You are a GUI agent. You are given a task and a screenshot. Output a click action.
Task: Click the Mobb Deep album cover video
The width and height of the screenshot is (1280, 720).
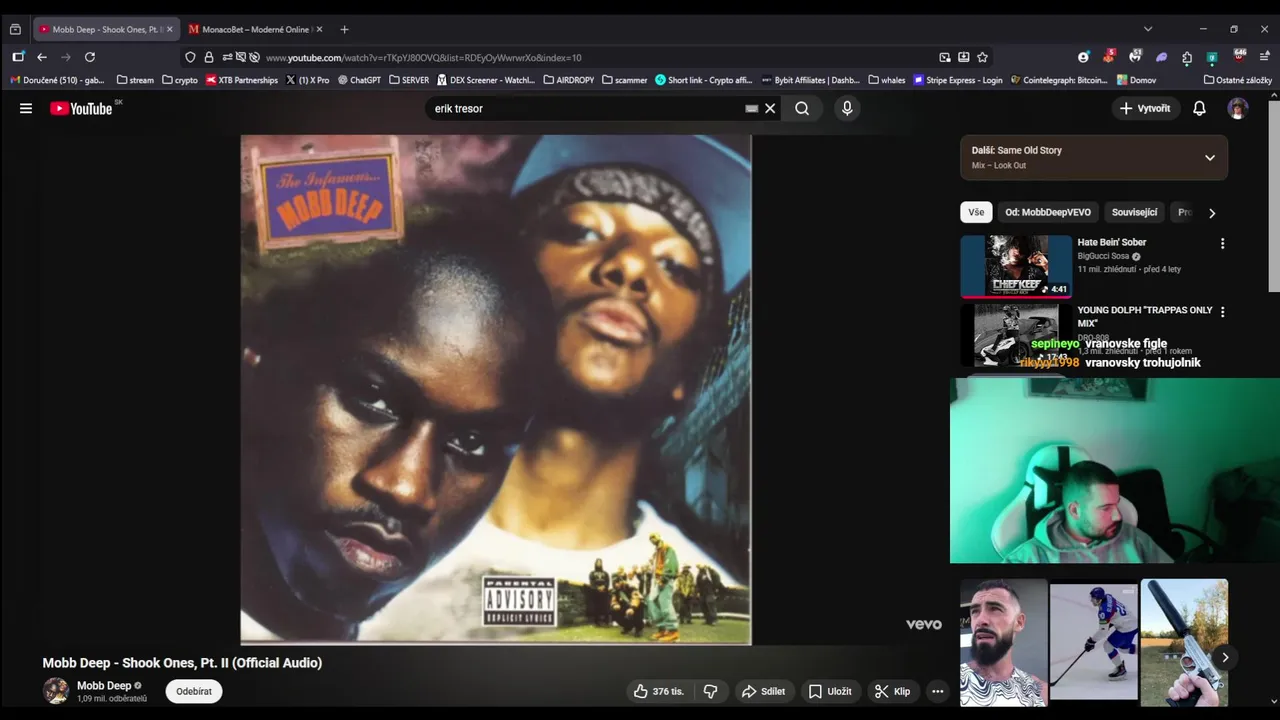[496, 390]
